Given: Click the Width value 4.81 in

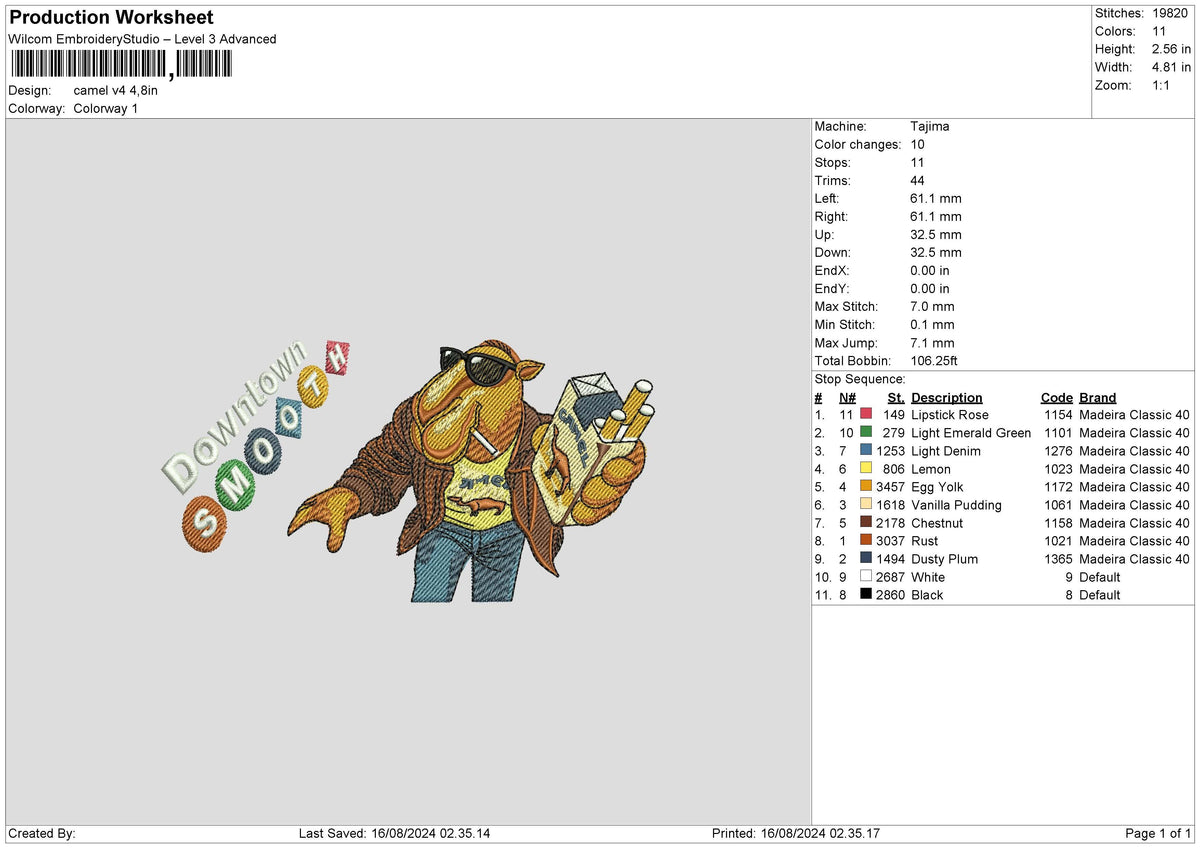Looking at the screenshot, I should pos(1169,67).
